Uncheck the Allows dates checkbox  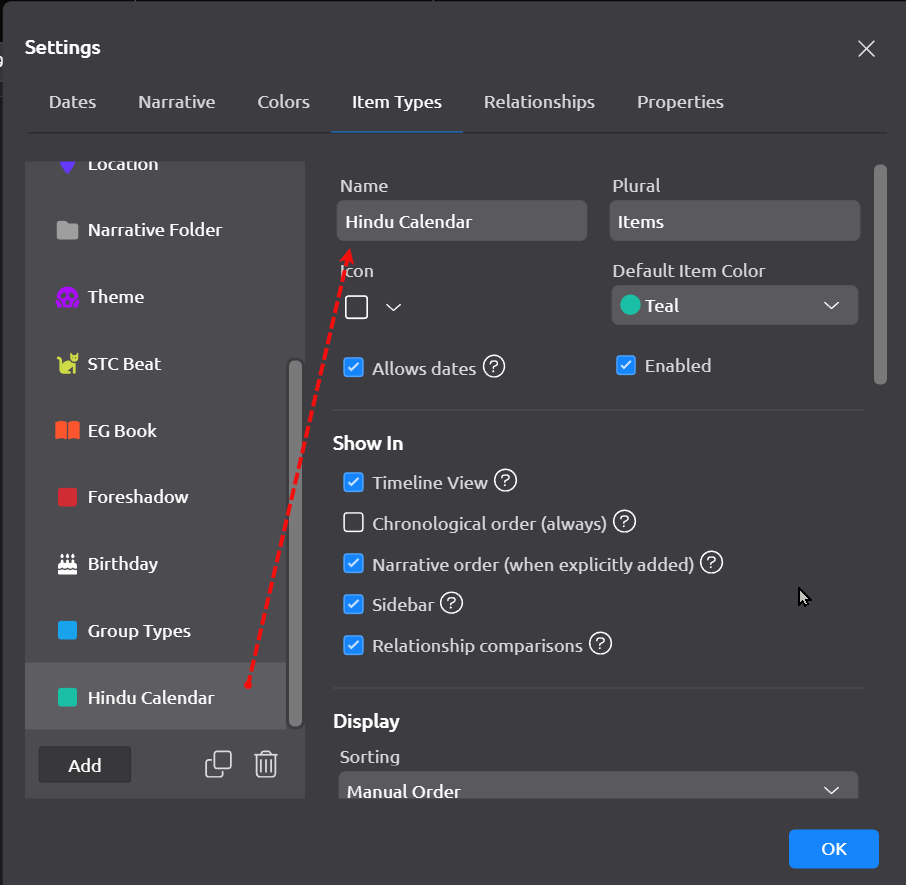[353, 368]
